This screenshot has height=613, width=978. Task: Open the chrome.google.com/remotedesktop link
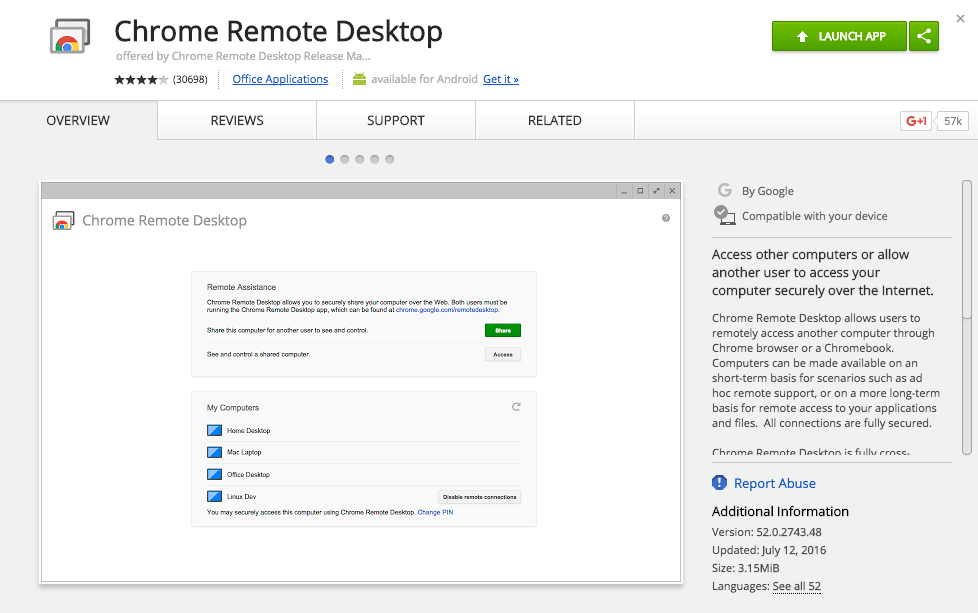click(x=447, y=310)
